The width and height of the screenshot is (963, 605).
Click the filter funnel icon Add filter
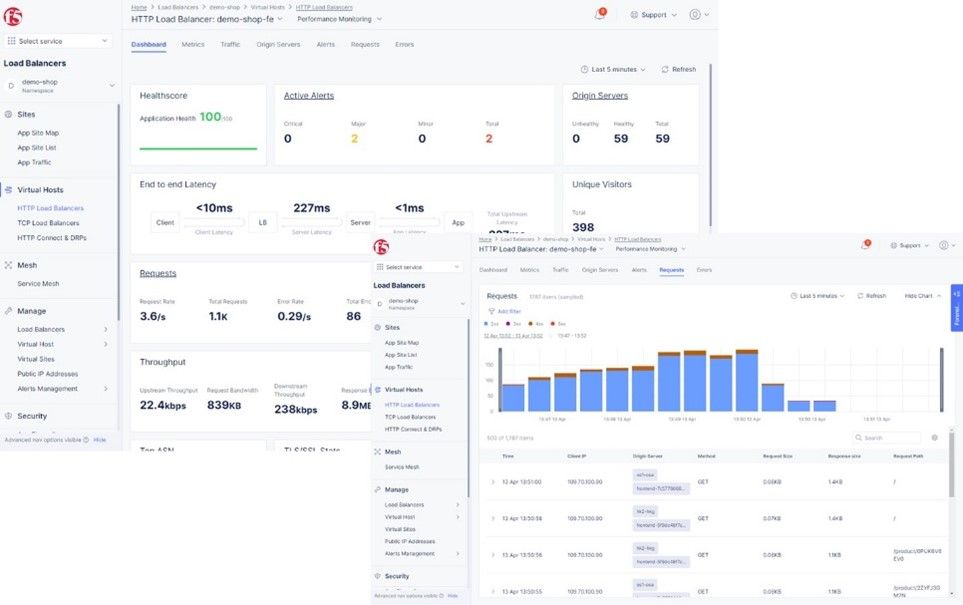click(x=491, y=311)
